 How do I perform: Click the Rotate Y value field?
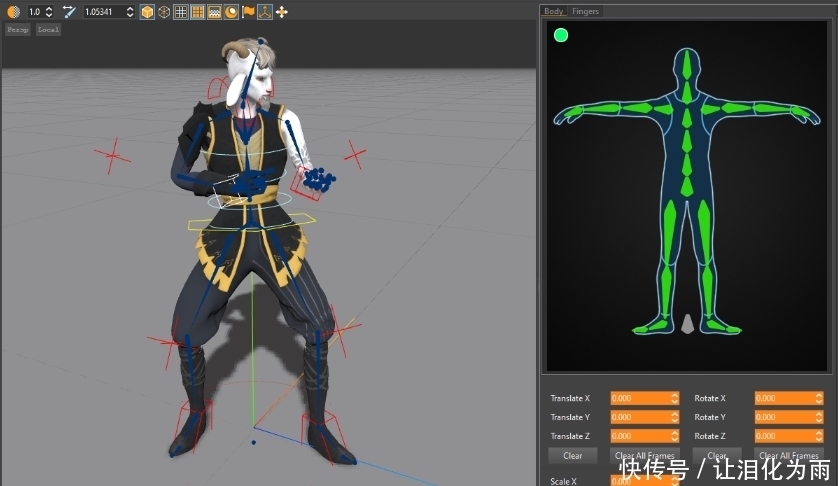[x=783, y=417]
